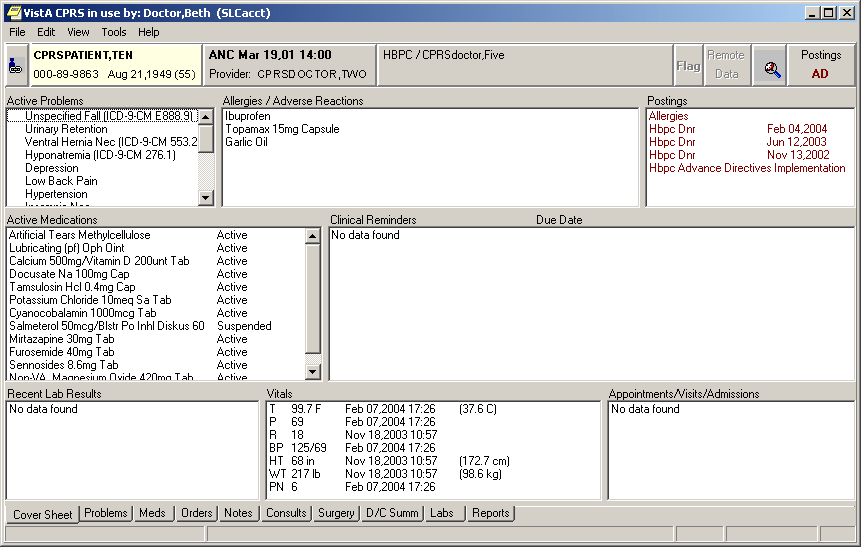Open the View menu
The height and width of the screenshot is (547, 861).
tap(78, 32)
